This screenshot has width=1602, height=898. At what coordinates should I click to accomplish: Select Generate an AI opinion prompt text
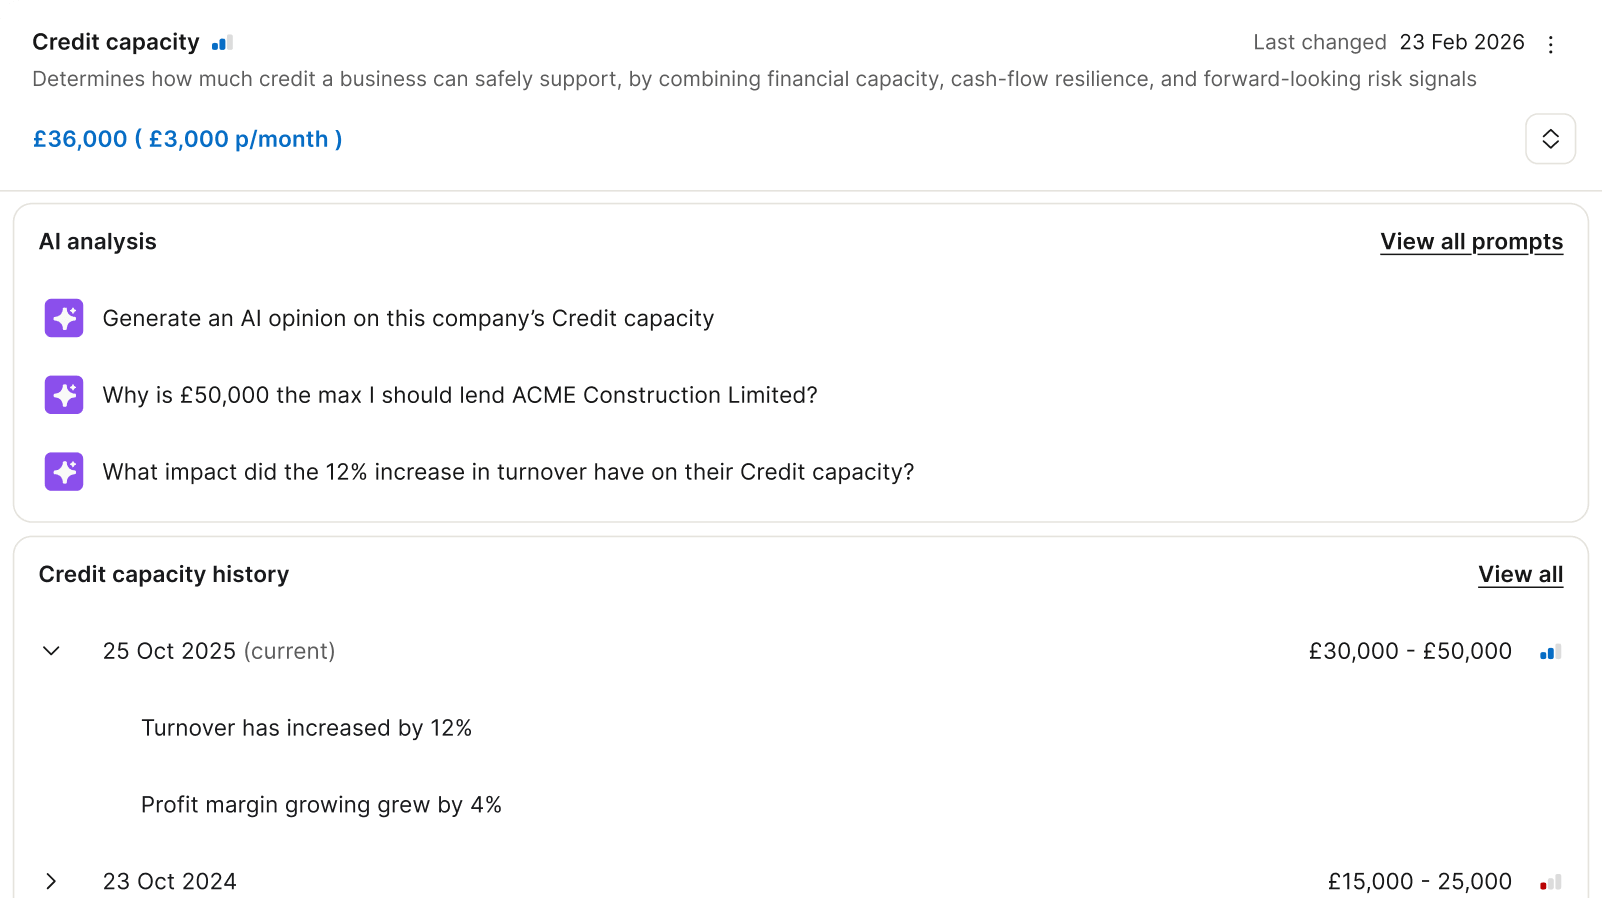pyautogui.click(x=408, y=318)
